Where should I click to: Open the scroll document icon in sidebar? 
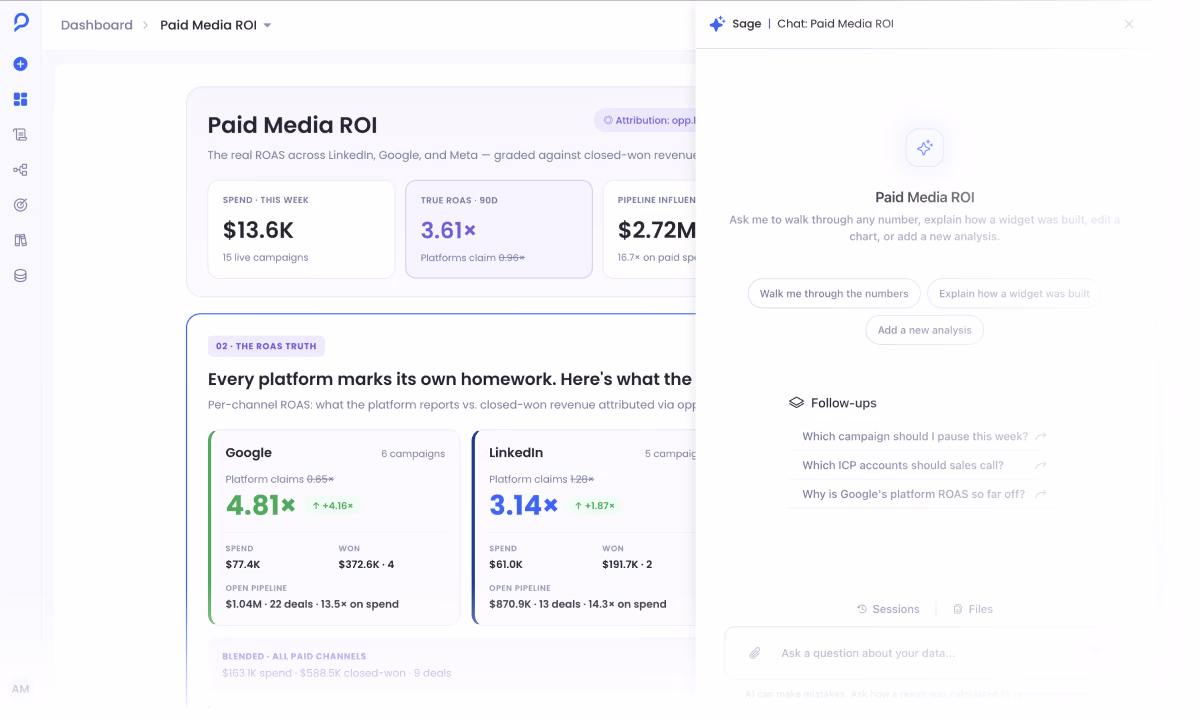tap(20, 134)
